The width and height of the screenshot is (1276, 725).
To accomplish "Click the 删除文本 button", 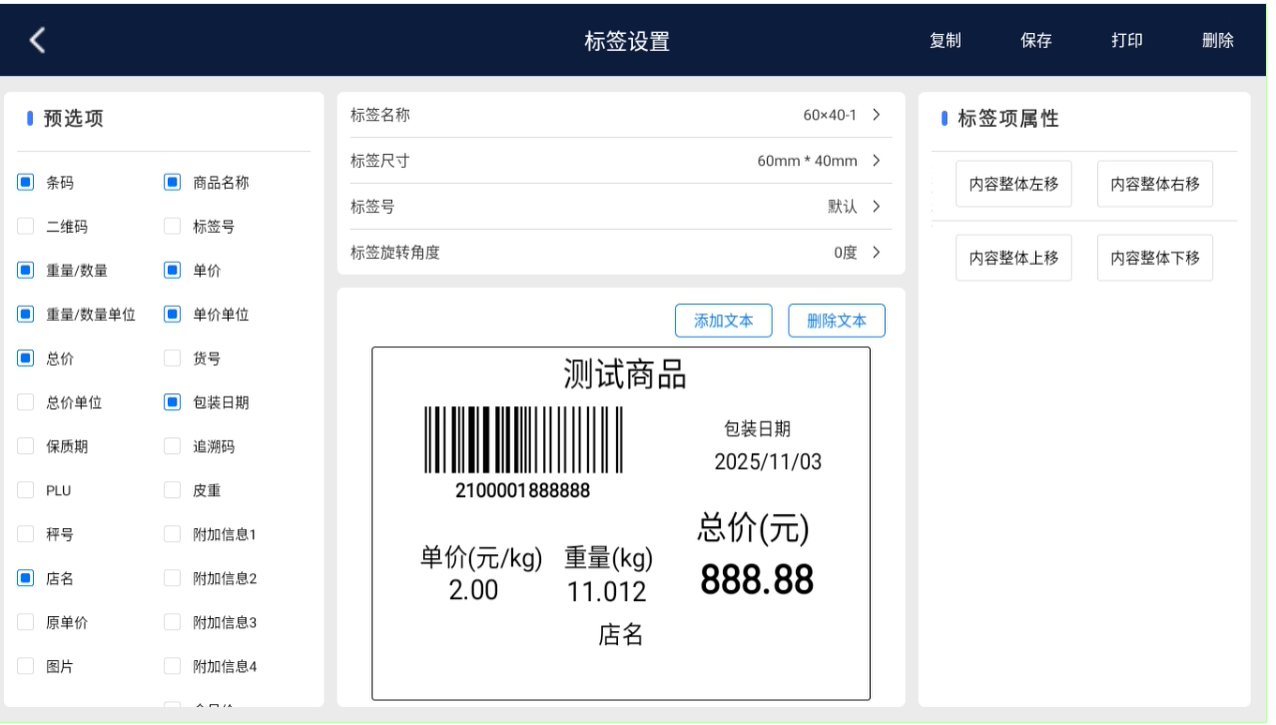I will [837, 321].
